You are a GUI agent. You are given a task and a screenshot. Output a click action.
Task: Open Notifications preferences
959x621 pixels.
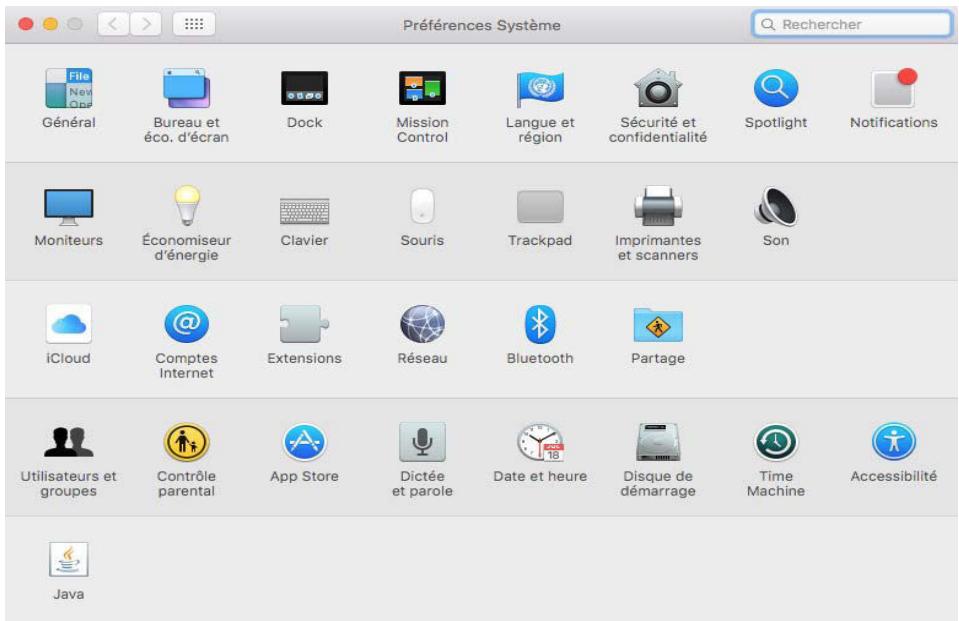[x=893, y=90]
